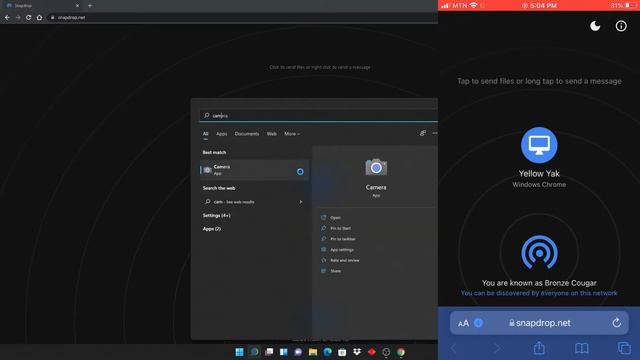Screen dimensions: 640x360
Task: Click the Chrome snapdrop.net address bar
Action: coord(241,18)
